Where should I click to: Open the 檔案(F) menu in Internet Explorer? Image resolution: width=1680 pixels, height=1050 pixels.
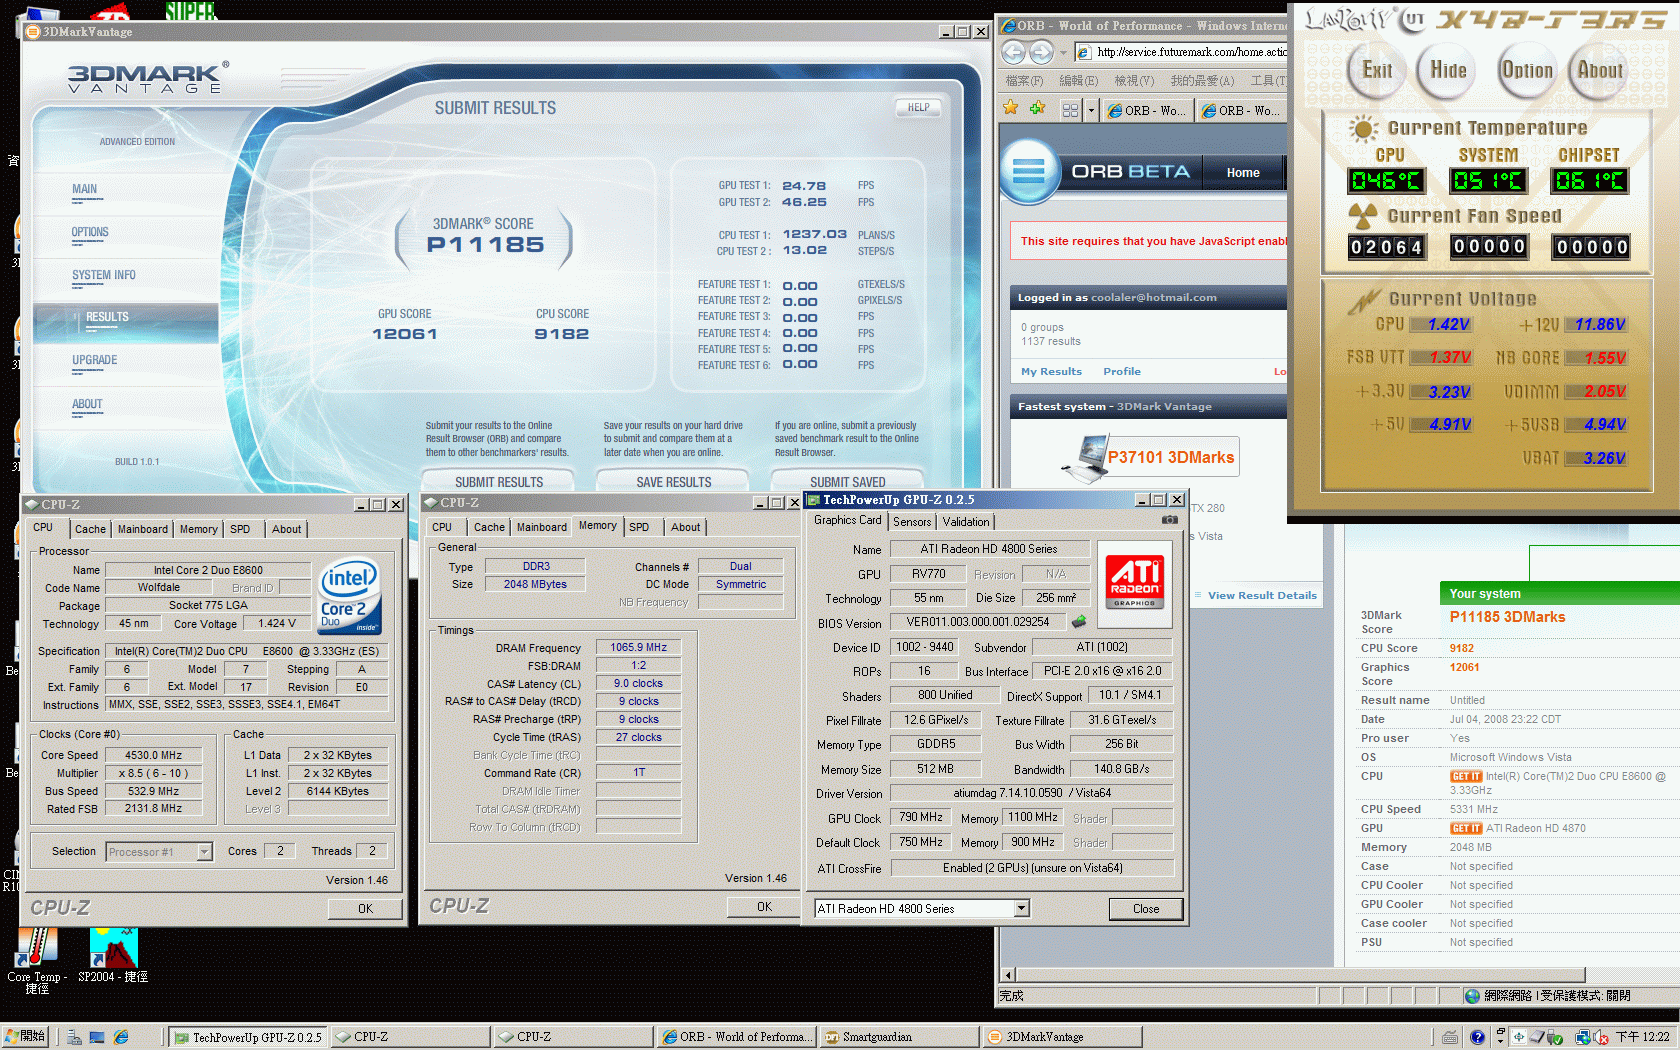[1024, 81]
